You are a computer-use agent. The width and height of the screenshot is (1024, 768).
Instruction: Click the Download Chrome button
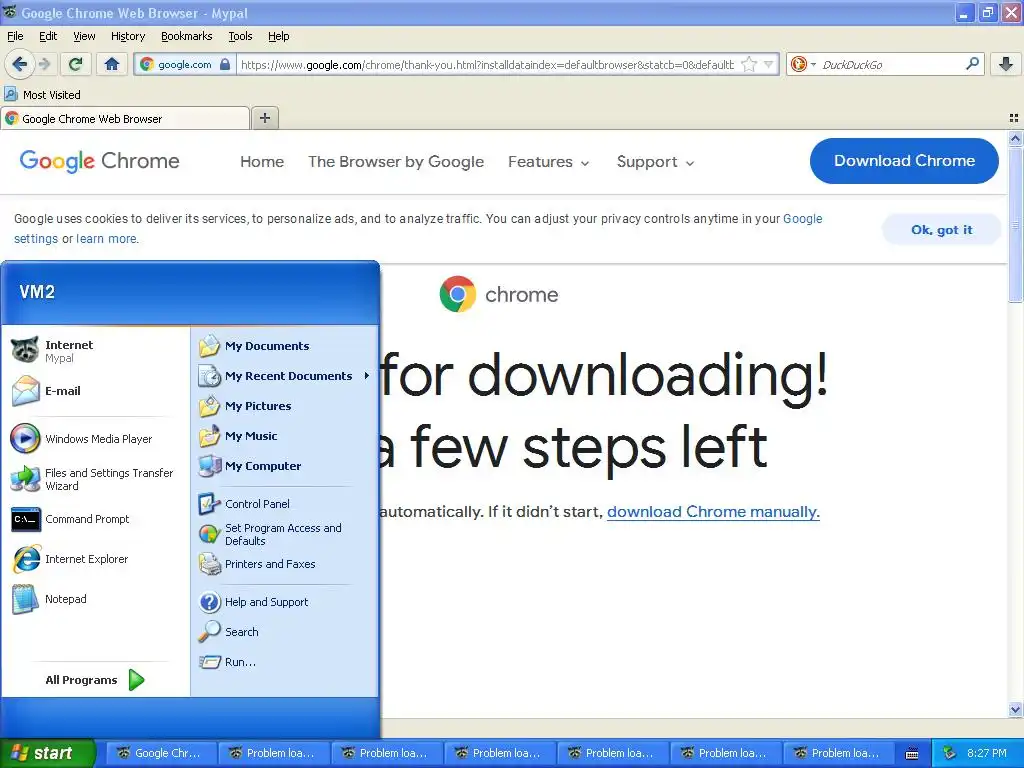(904, 161)
